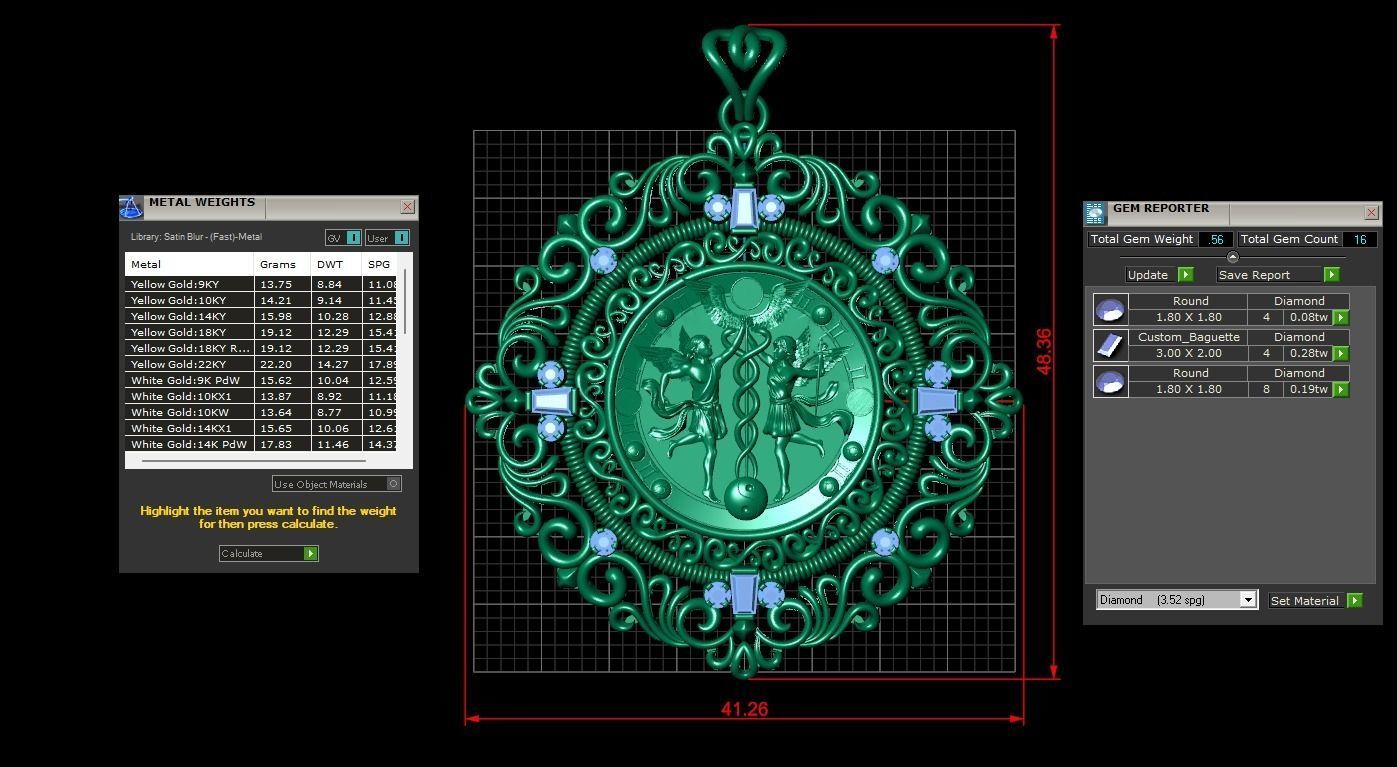Click the first Round 1.80 X 1.80 gem thumbnail
The width and height of the screenshot is (1397, 767).
tap(1110, 309)
